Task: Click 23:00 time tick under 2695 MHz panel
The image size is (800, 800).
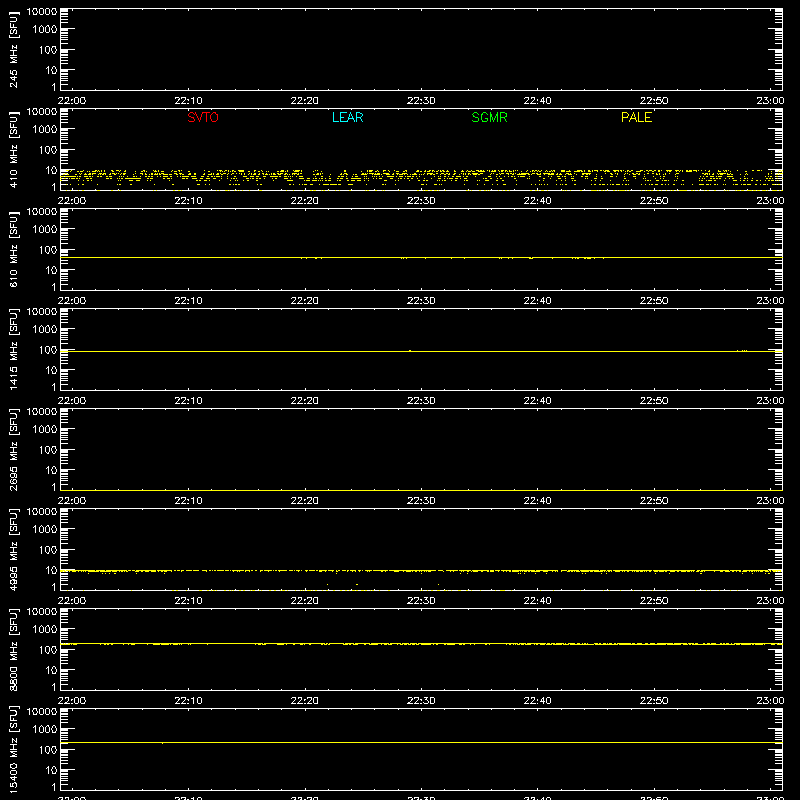Action: coord(770,501)
